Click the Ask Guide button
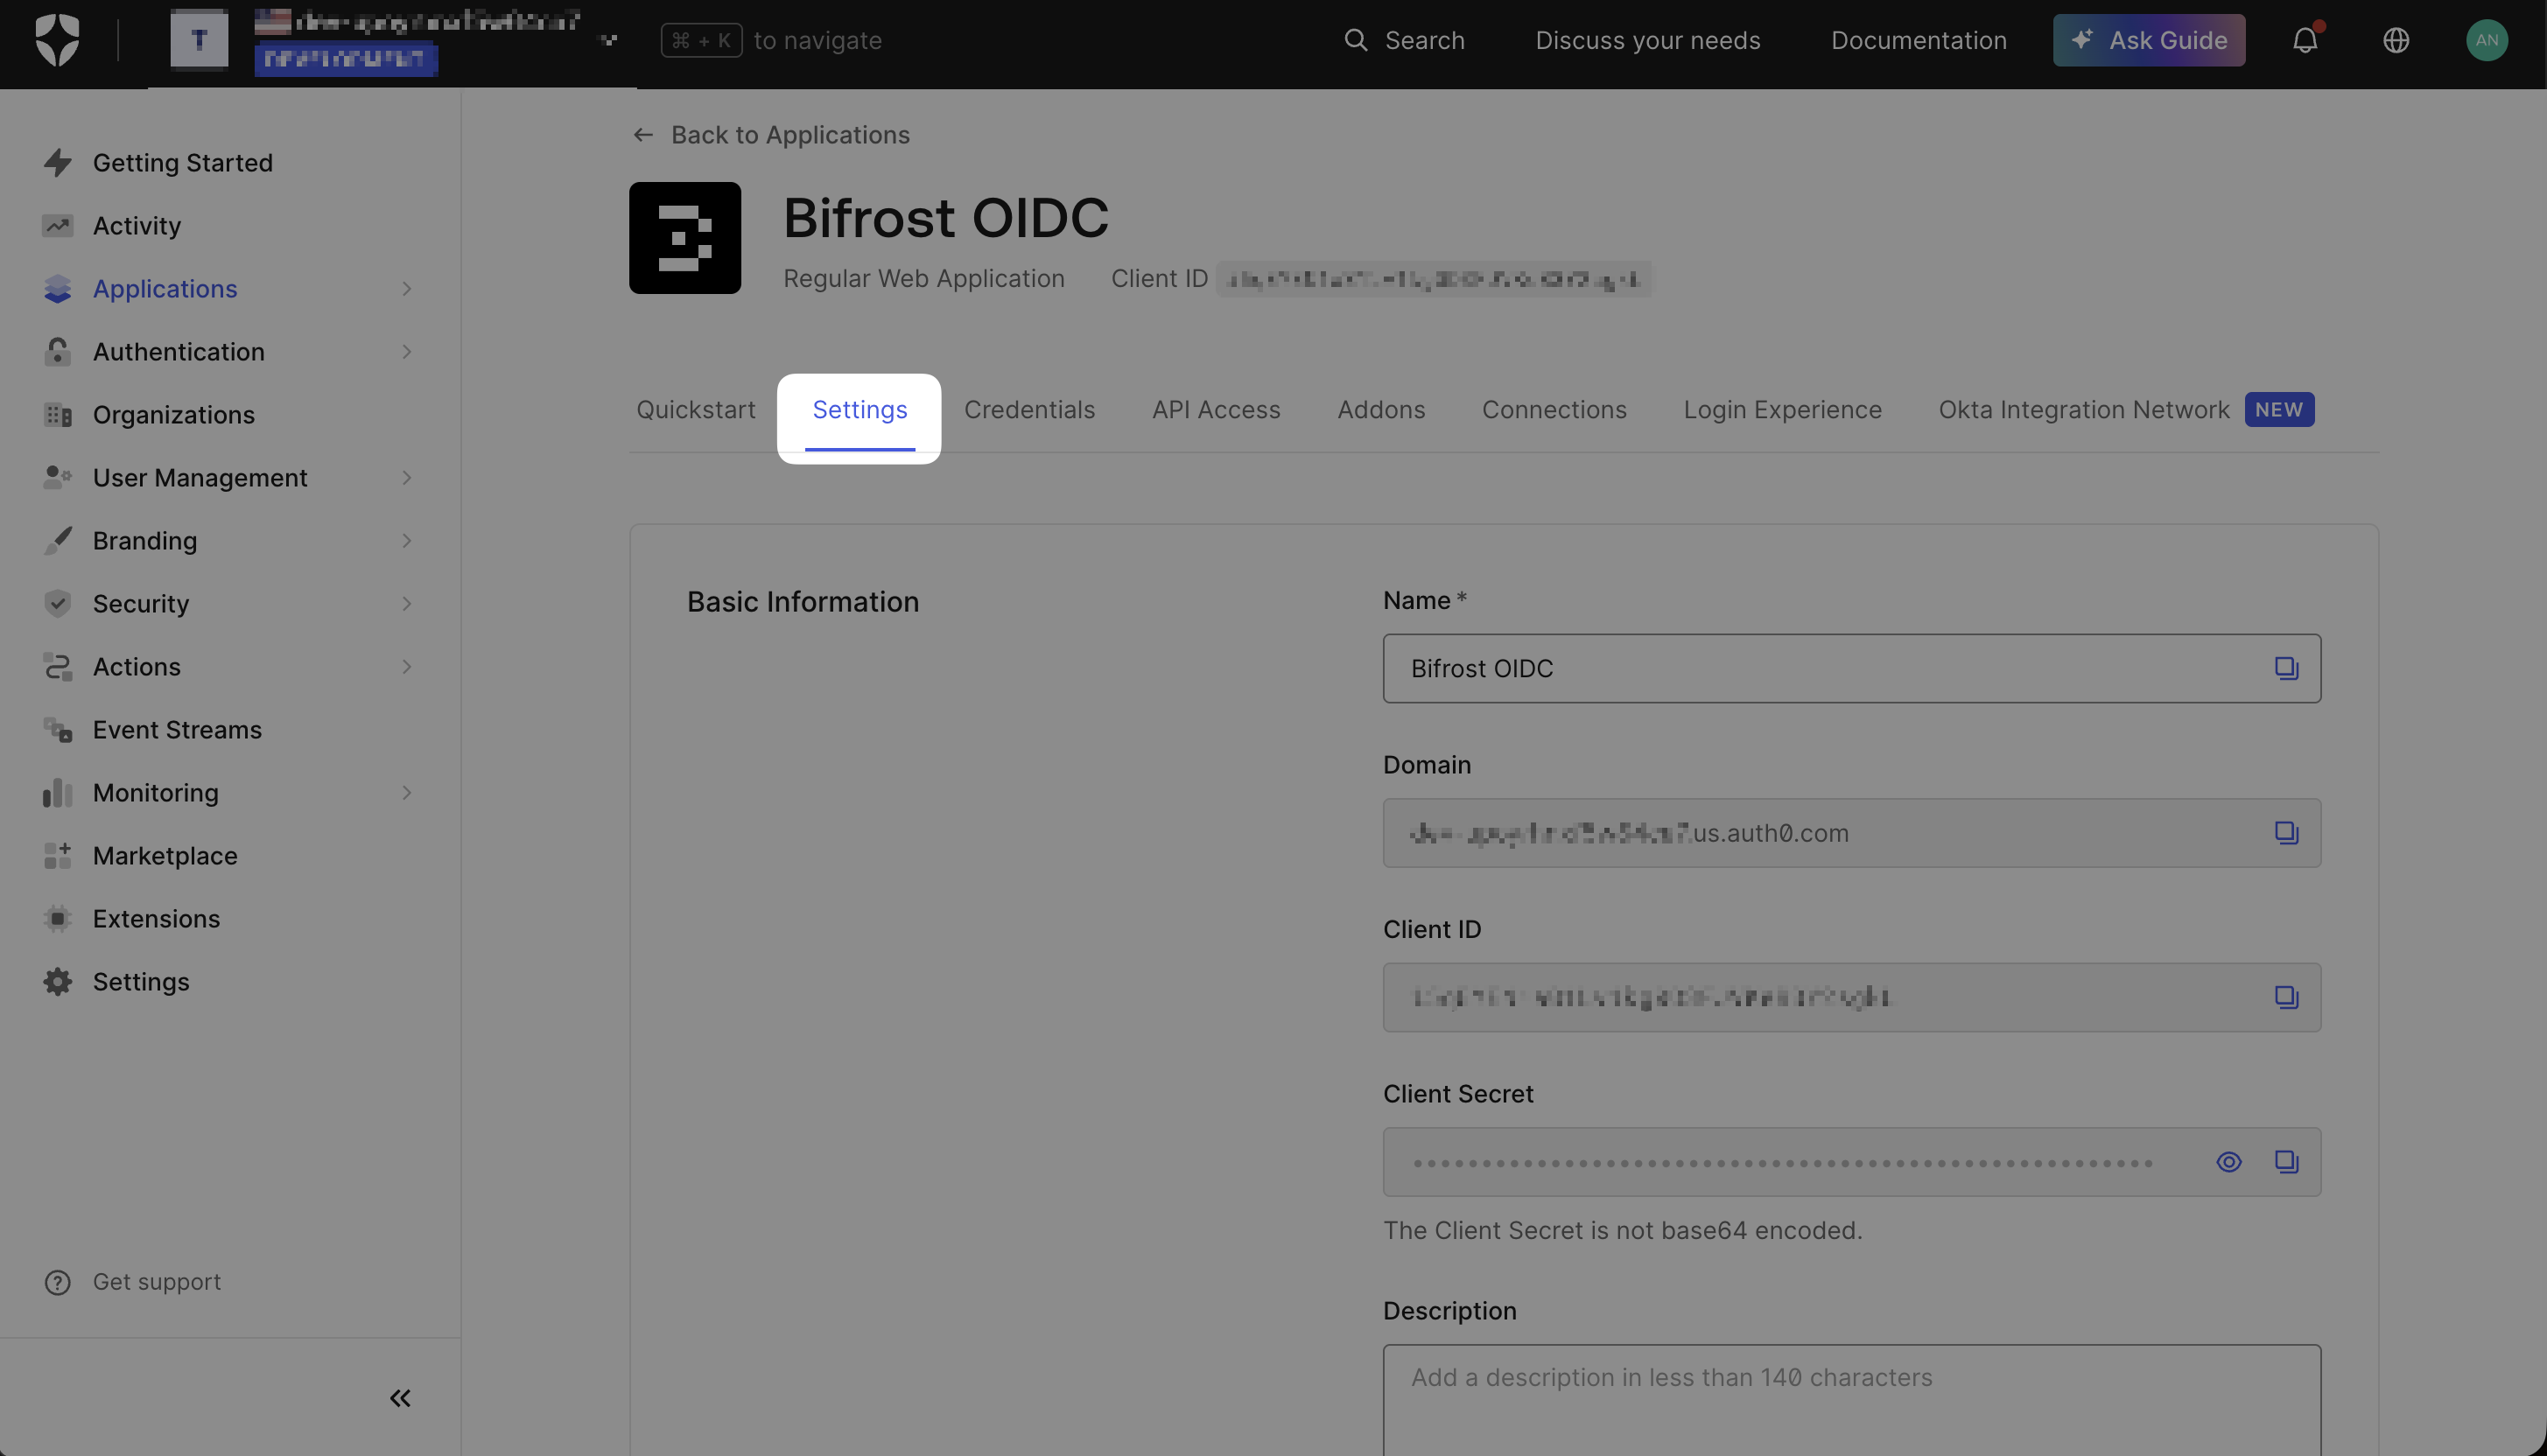The image size is (2547, 1456). 2149,40
